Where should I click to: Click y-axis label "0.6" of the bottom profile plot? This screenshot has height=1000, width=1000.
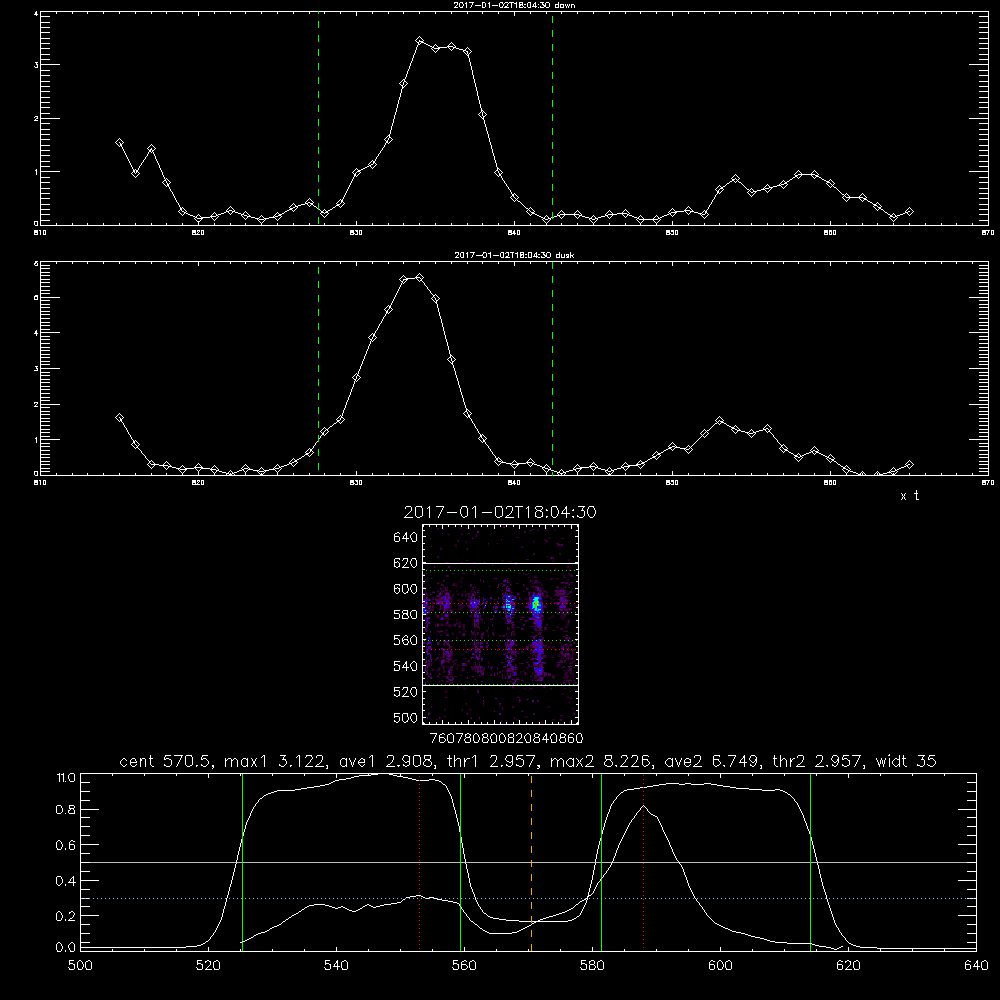coord(66,845)
